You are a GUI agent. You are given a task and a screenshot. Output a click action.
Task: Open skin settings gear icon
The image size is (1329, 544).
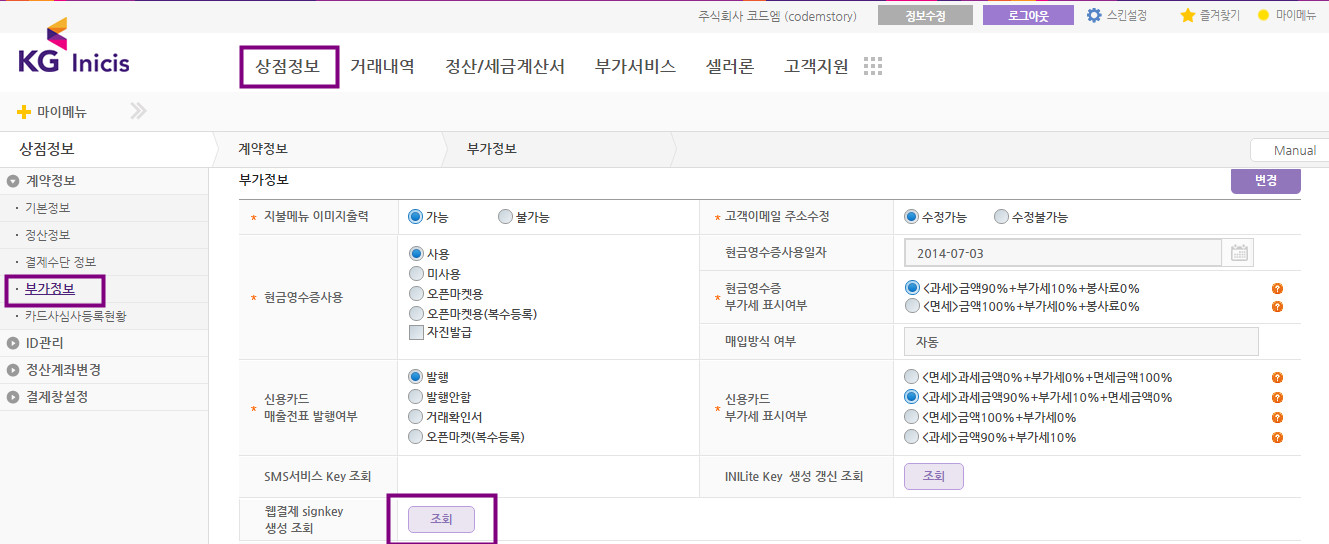point(1094,15)
